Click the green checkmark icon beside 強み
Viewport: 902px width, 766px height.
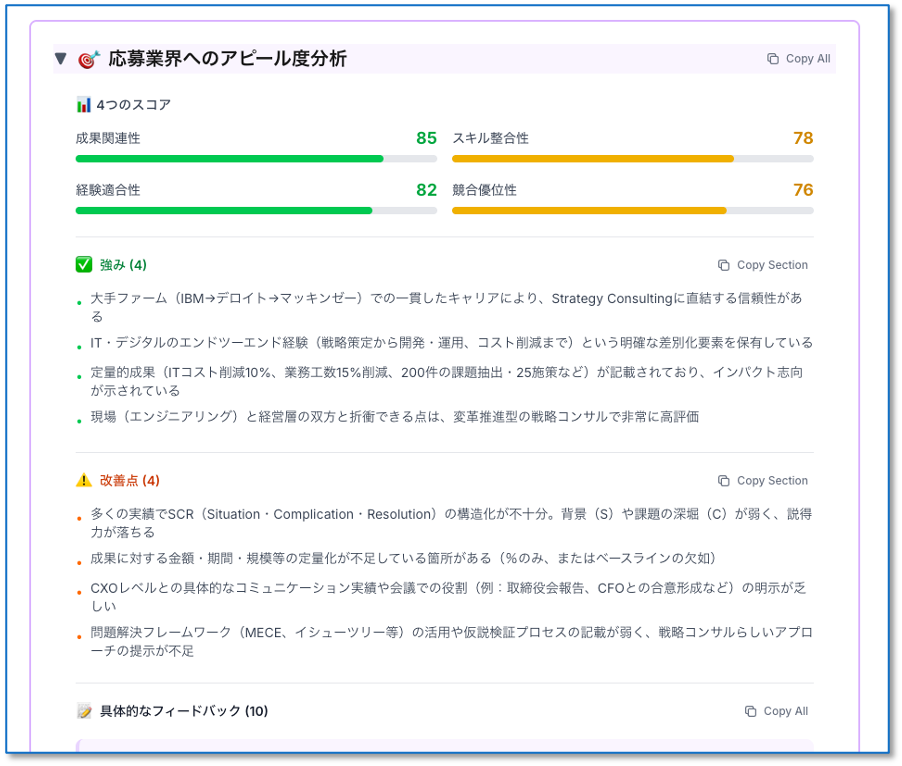(84, 265)
